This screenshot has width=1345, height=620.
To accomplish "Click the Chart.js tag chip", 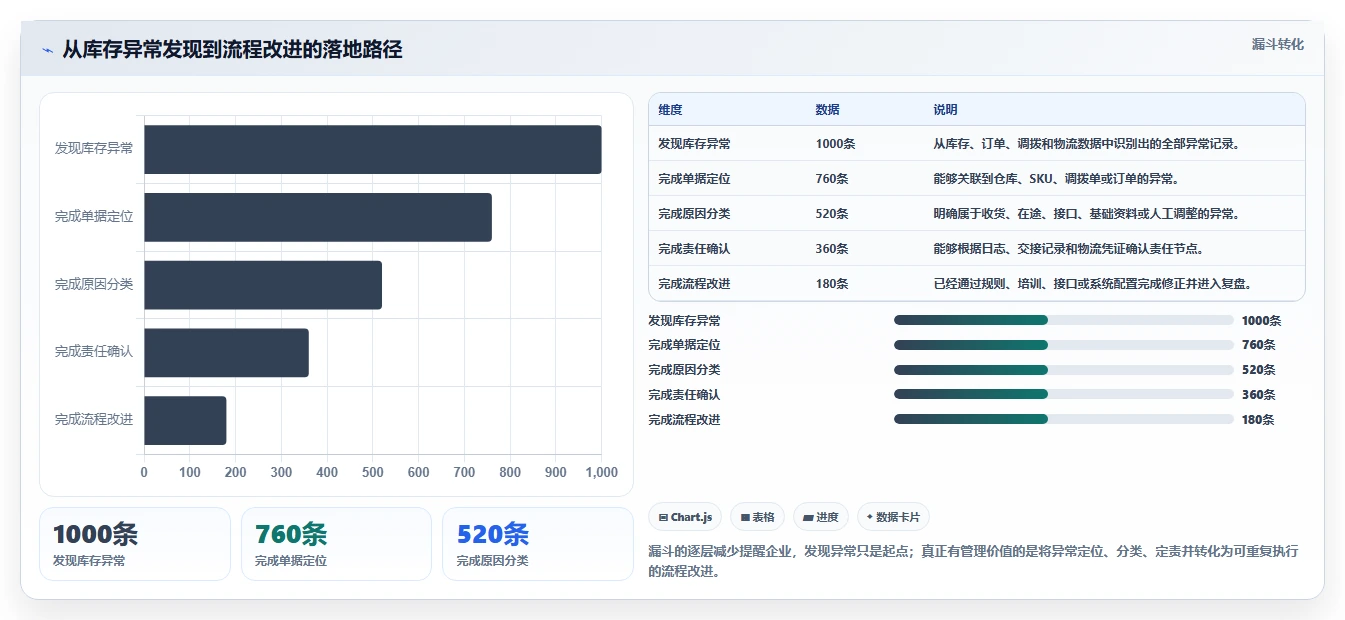I will point(685,517).
